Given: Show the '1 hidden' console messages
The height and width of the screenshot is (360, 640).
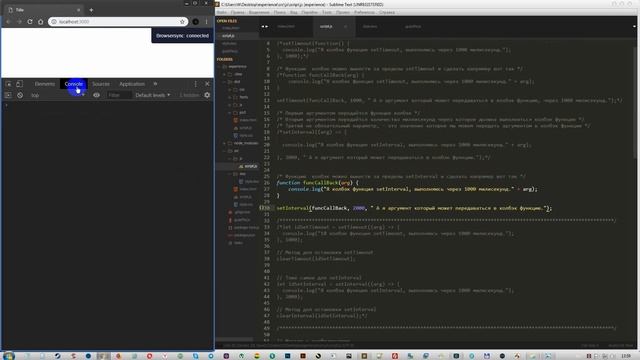Looking at the screenshot, I should (189, 95).
